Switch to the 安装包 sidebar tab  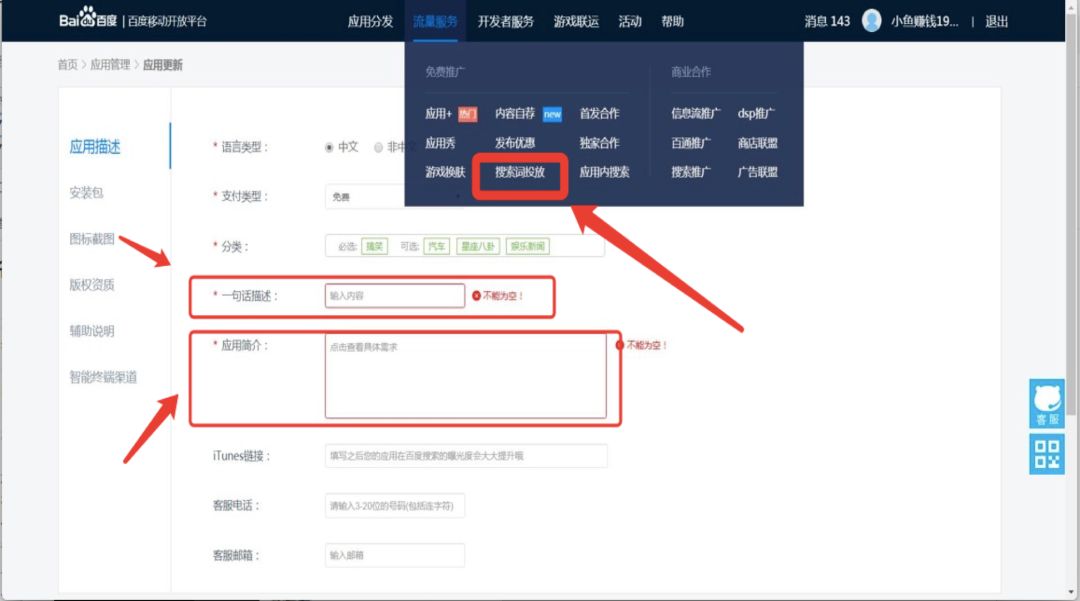click(x=86, y=193)
